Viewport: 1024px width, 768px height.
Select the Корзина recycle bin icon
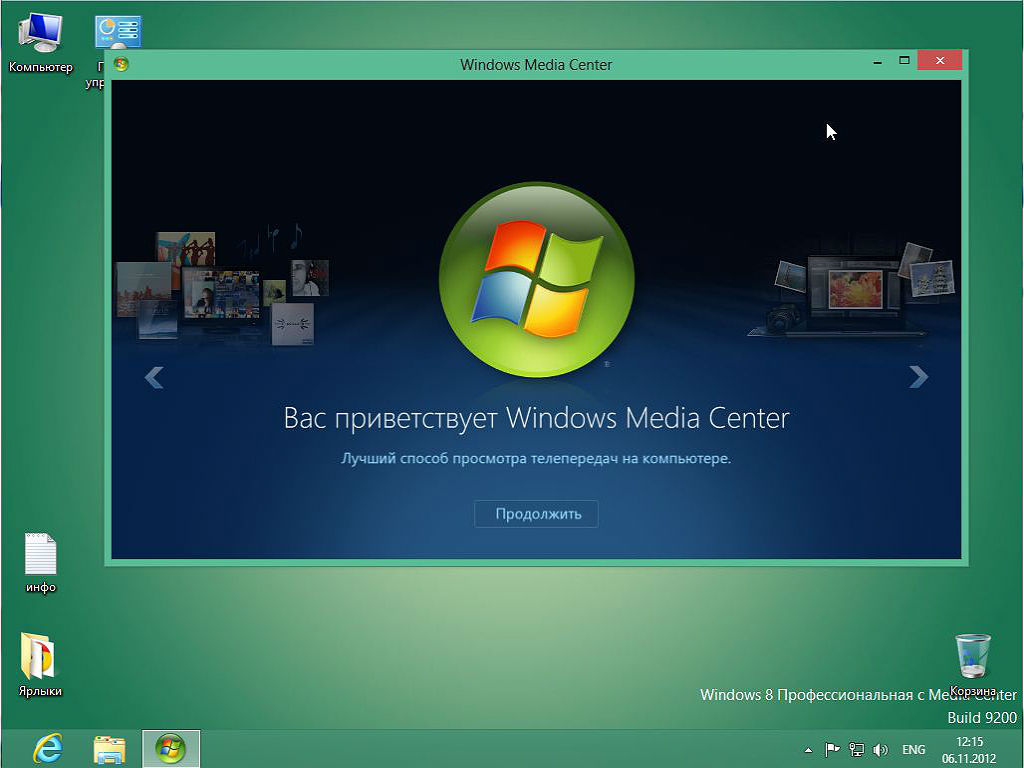coord(973,663)
